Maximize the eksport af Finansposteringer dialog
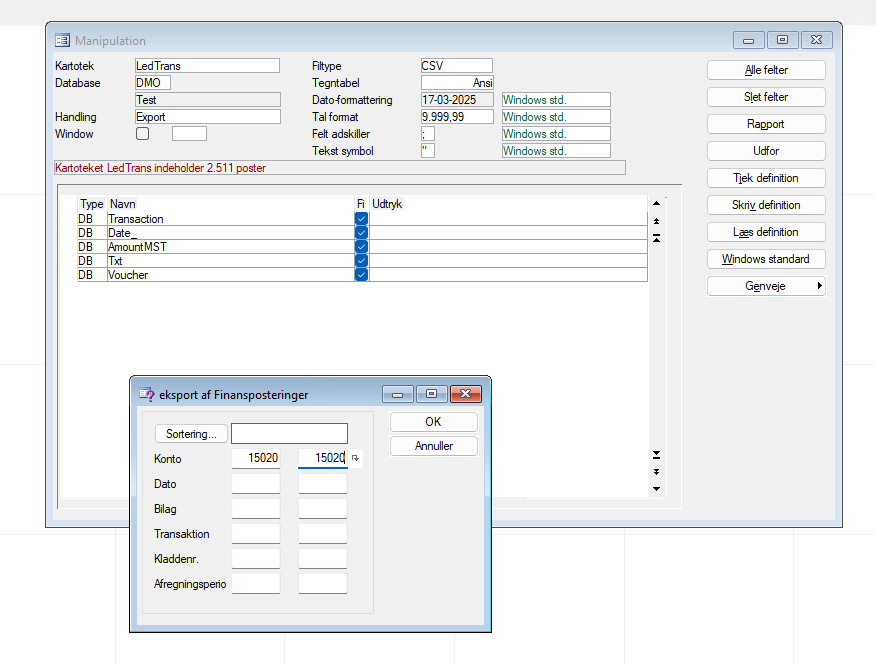 click(x=431, y=394)
